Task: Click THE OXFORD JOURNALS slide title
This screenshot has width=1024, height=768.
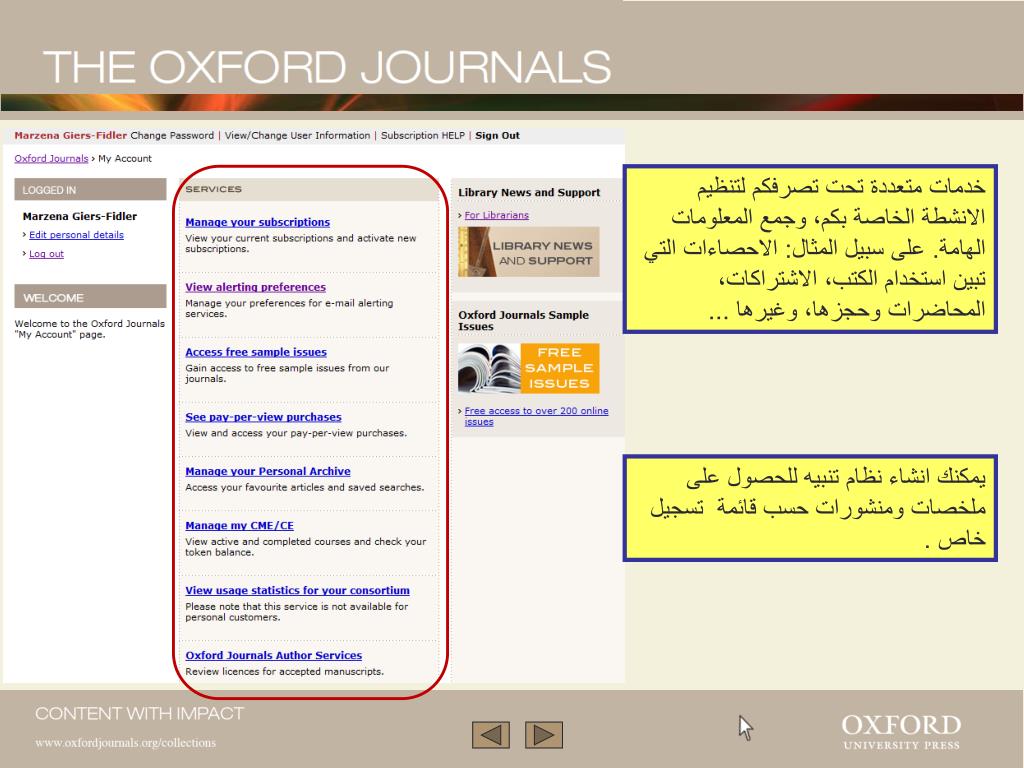Action: 327,67
